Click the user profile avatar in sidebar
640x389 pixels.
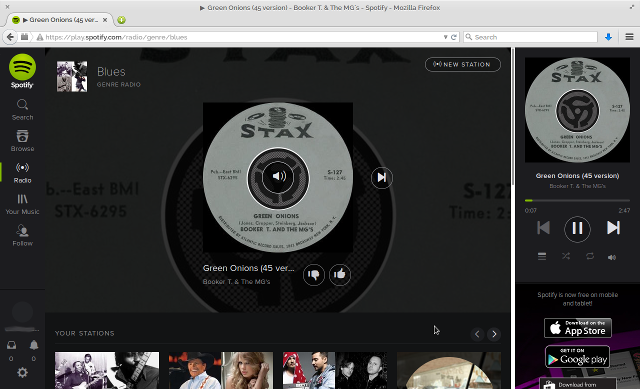pyautogui.click(x=22, y=313)
